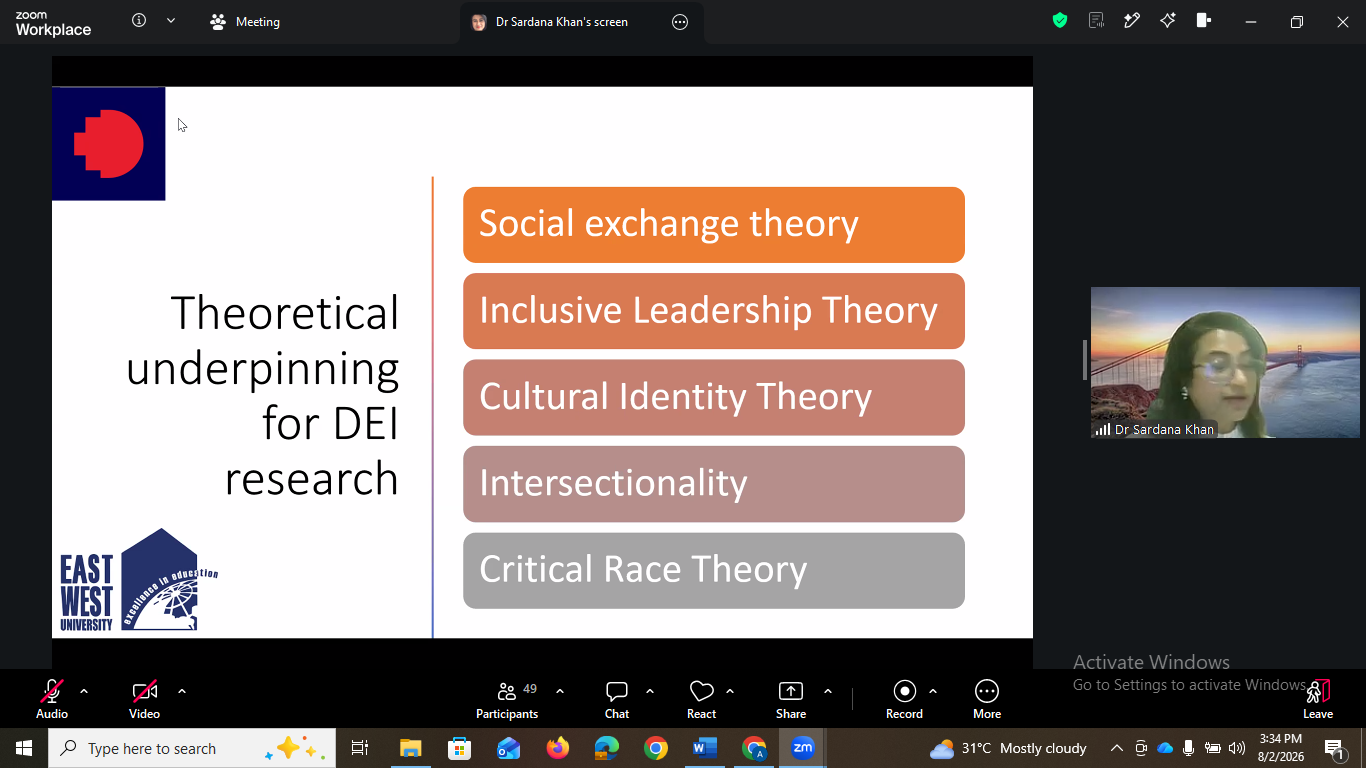The height and width of the screenshot is (768, 1366).
Task: Open the React emoji menu
Action: 702,699
